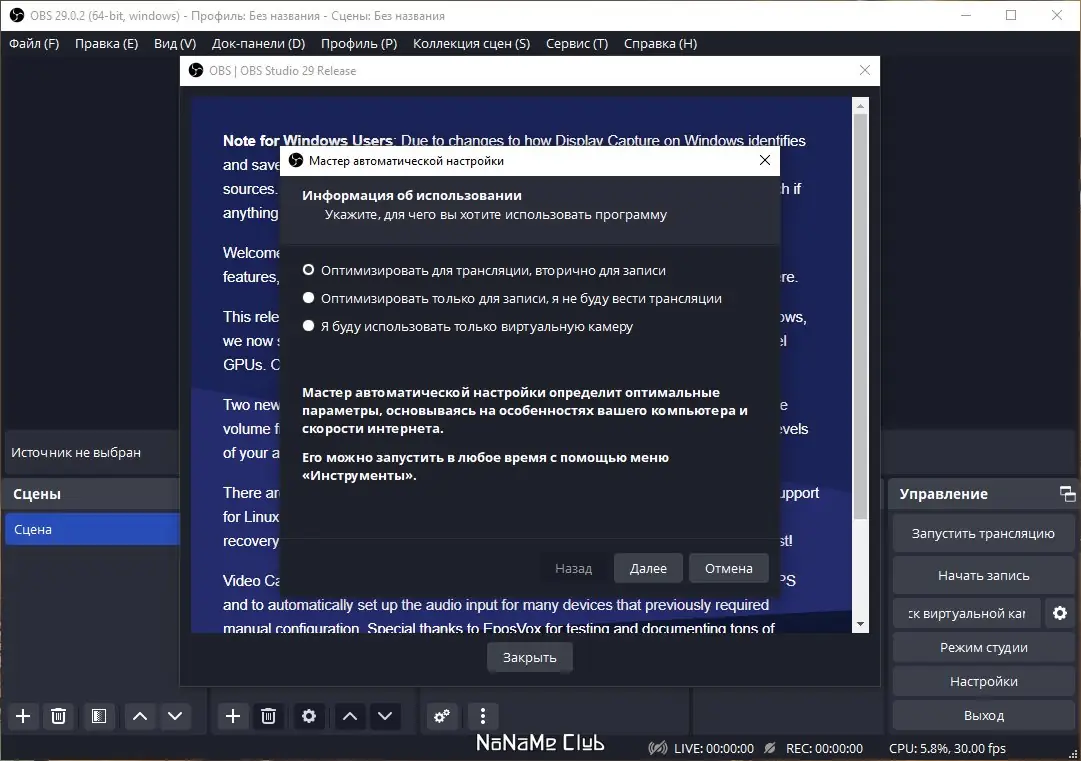Open the Файл menu
This screenshot has height=761, width=1081.
(34, 43)
